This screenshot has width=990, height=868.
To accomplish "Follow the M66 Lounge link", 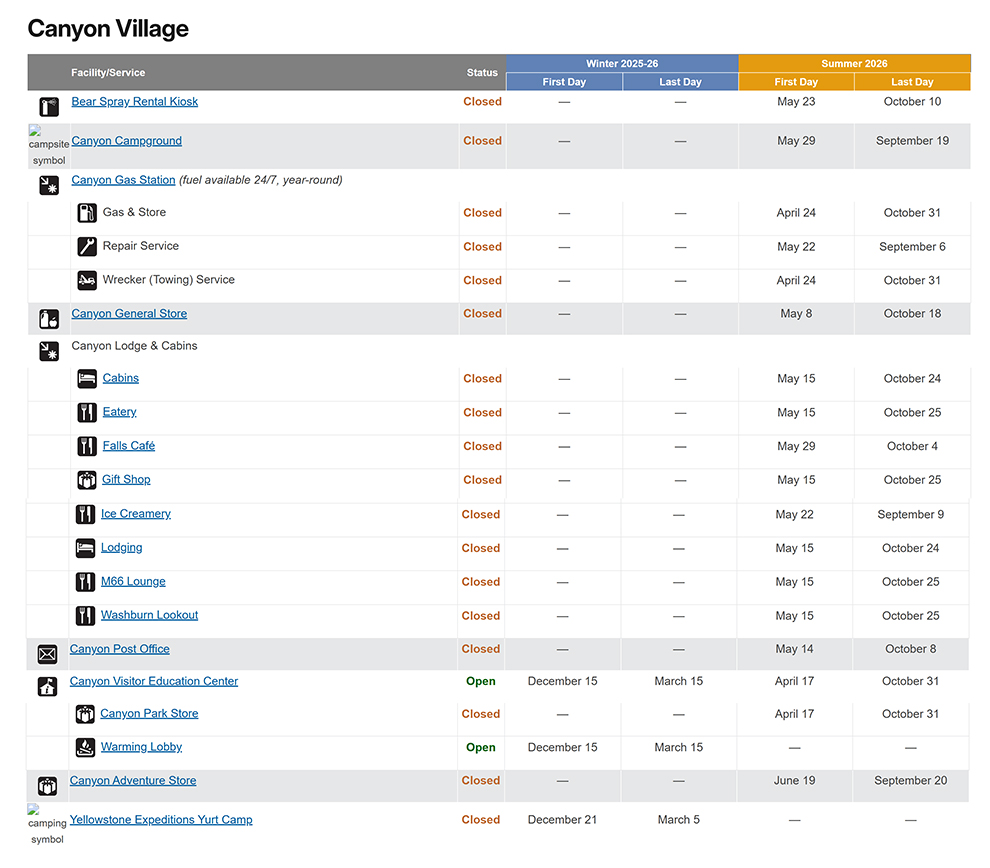I will pyautogui.click(x=133, y=582).
